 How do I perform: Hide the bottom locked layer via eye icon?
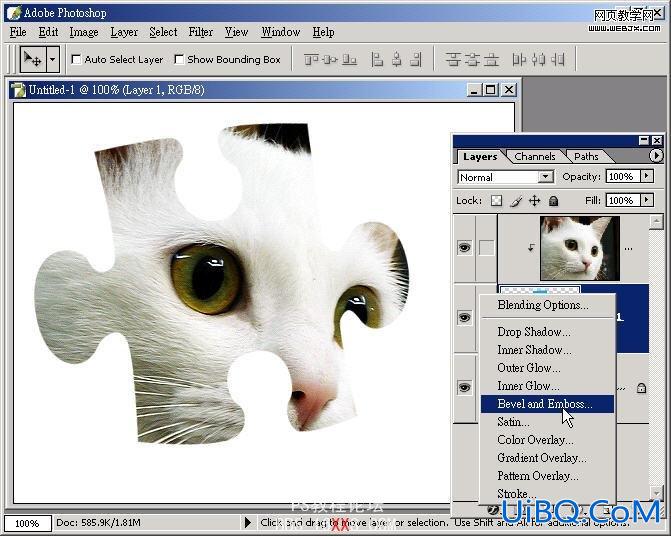click(x=464, y=388)
